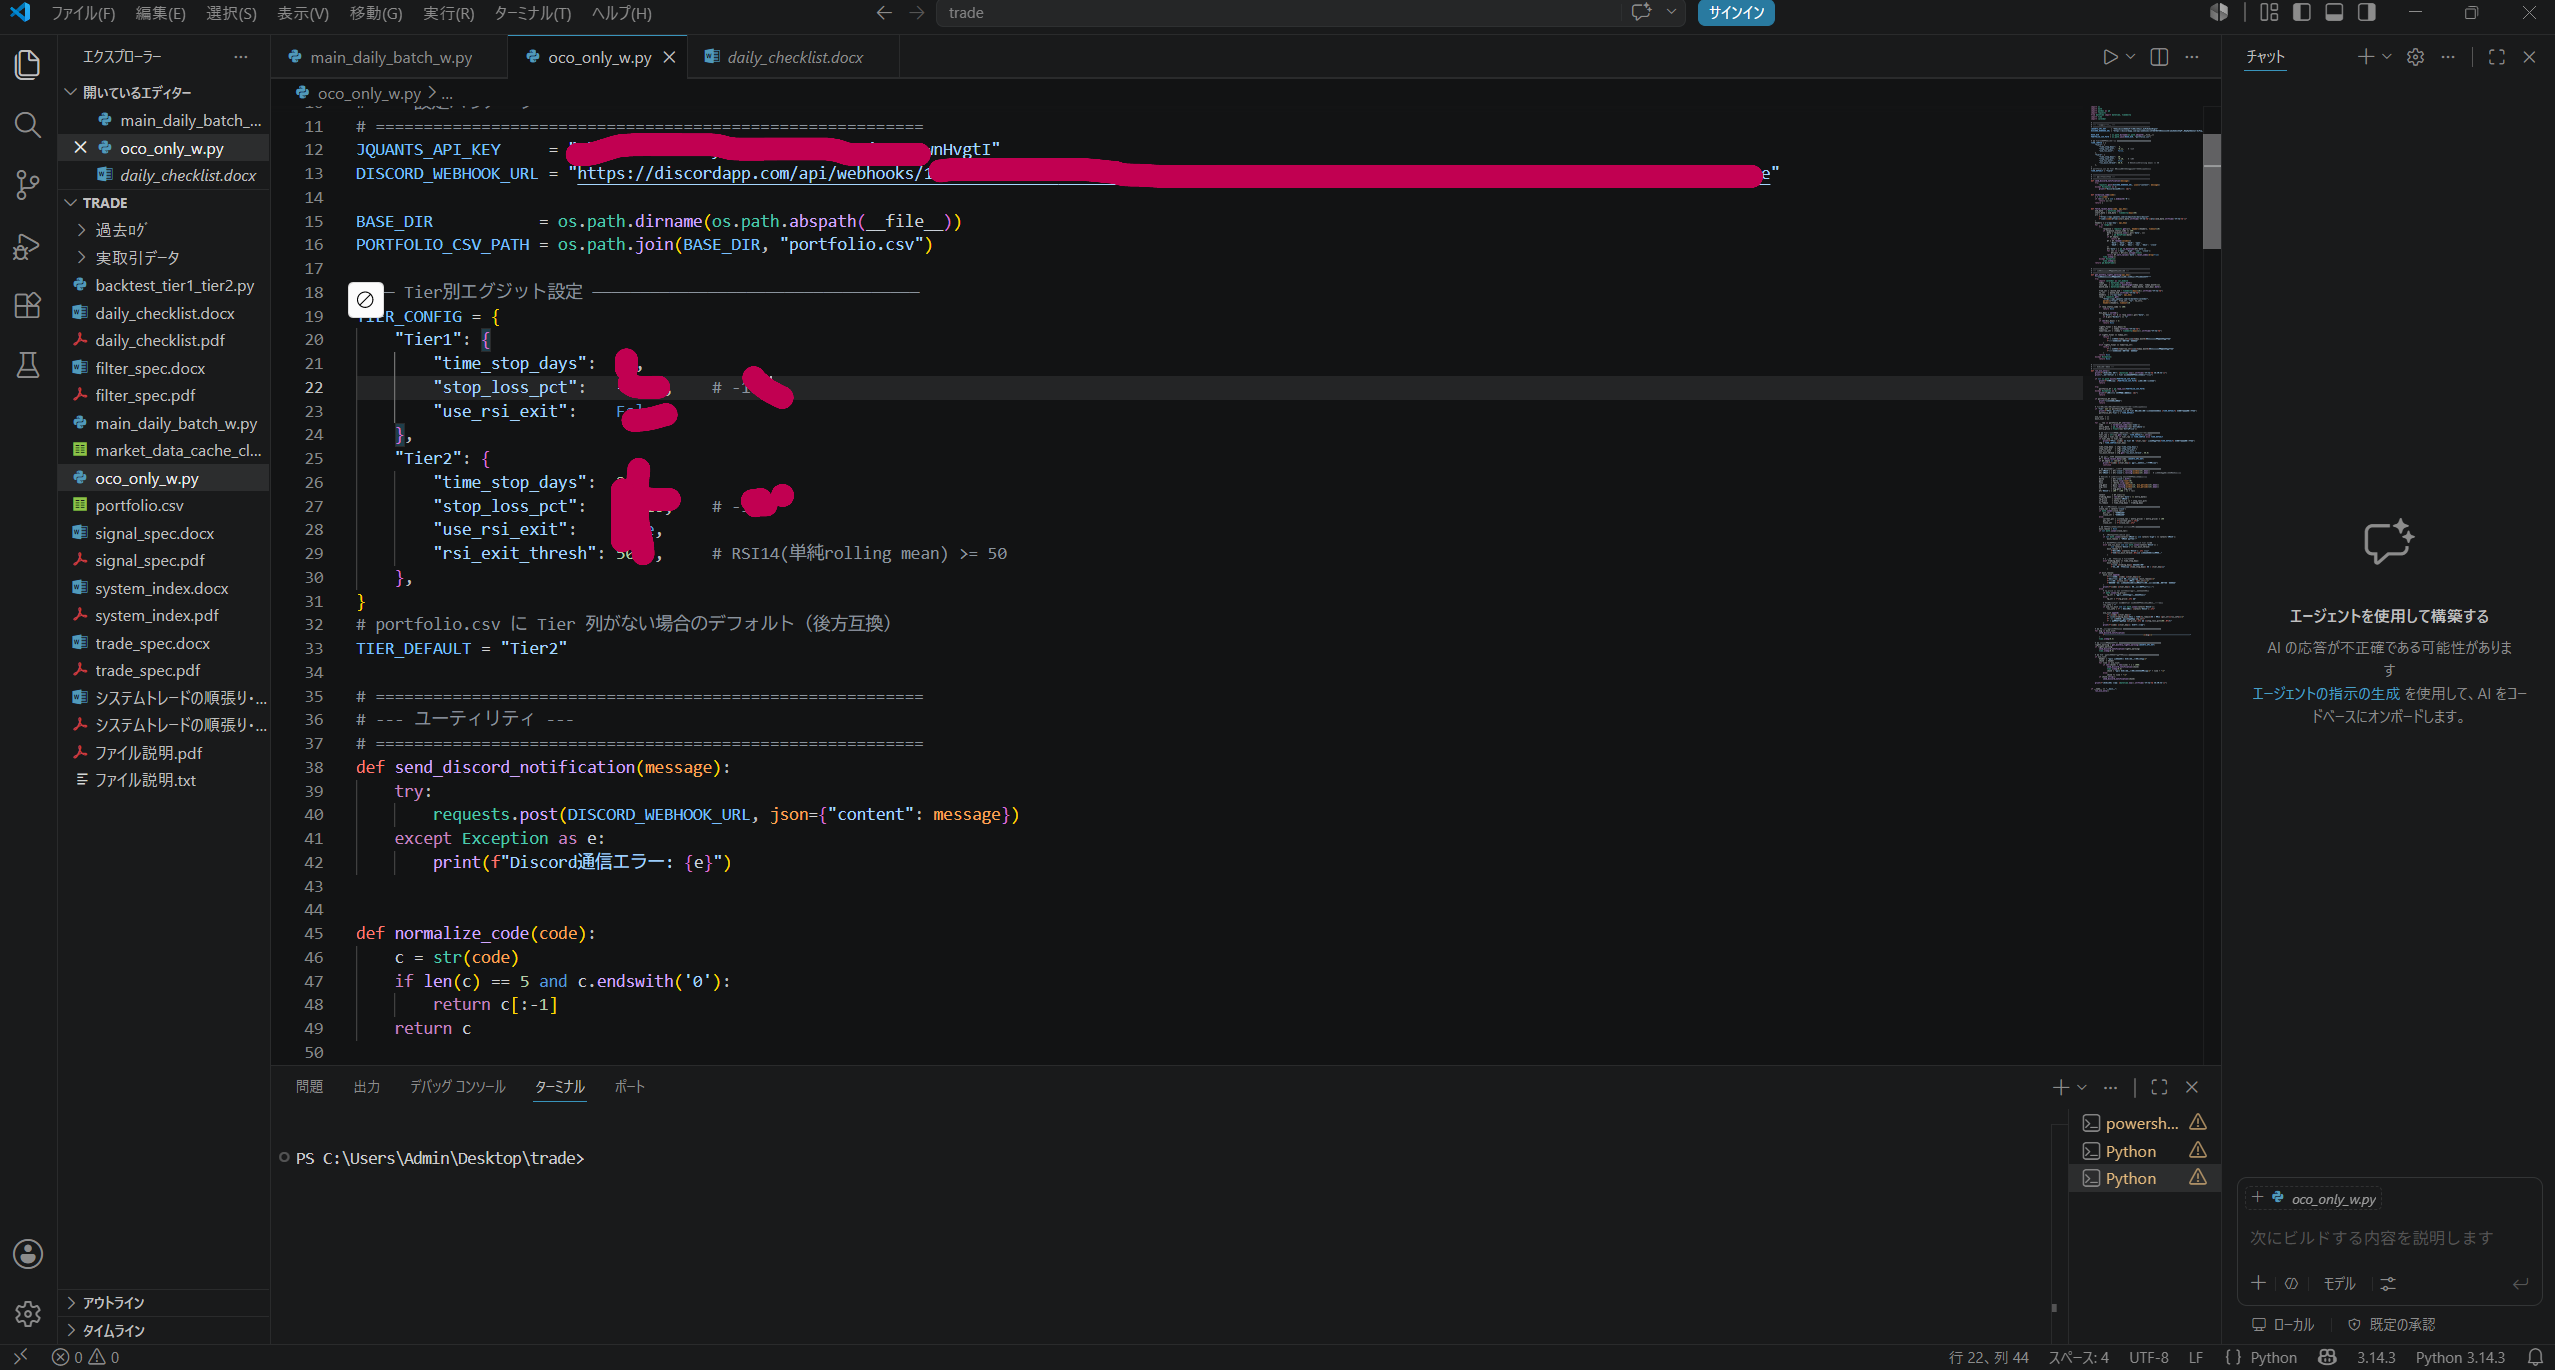
Task: Maximize the terminal panel size
Action: tap(2159, 1087)
